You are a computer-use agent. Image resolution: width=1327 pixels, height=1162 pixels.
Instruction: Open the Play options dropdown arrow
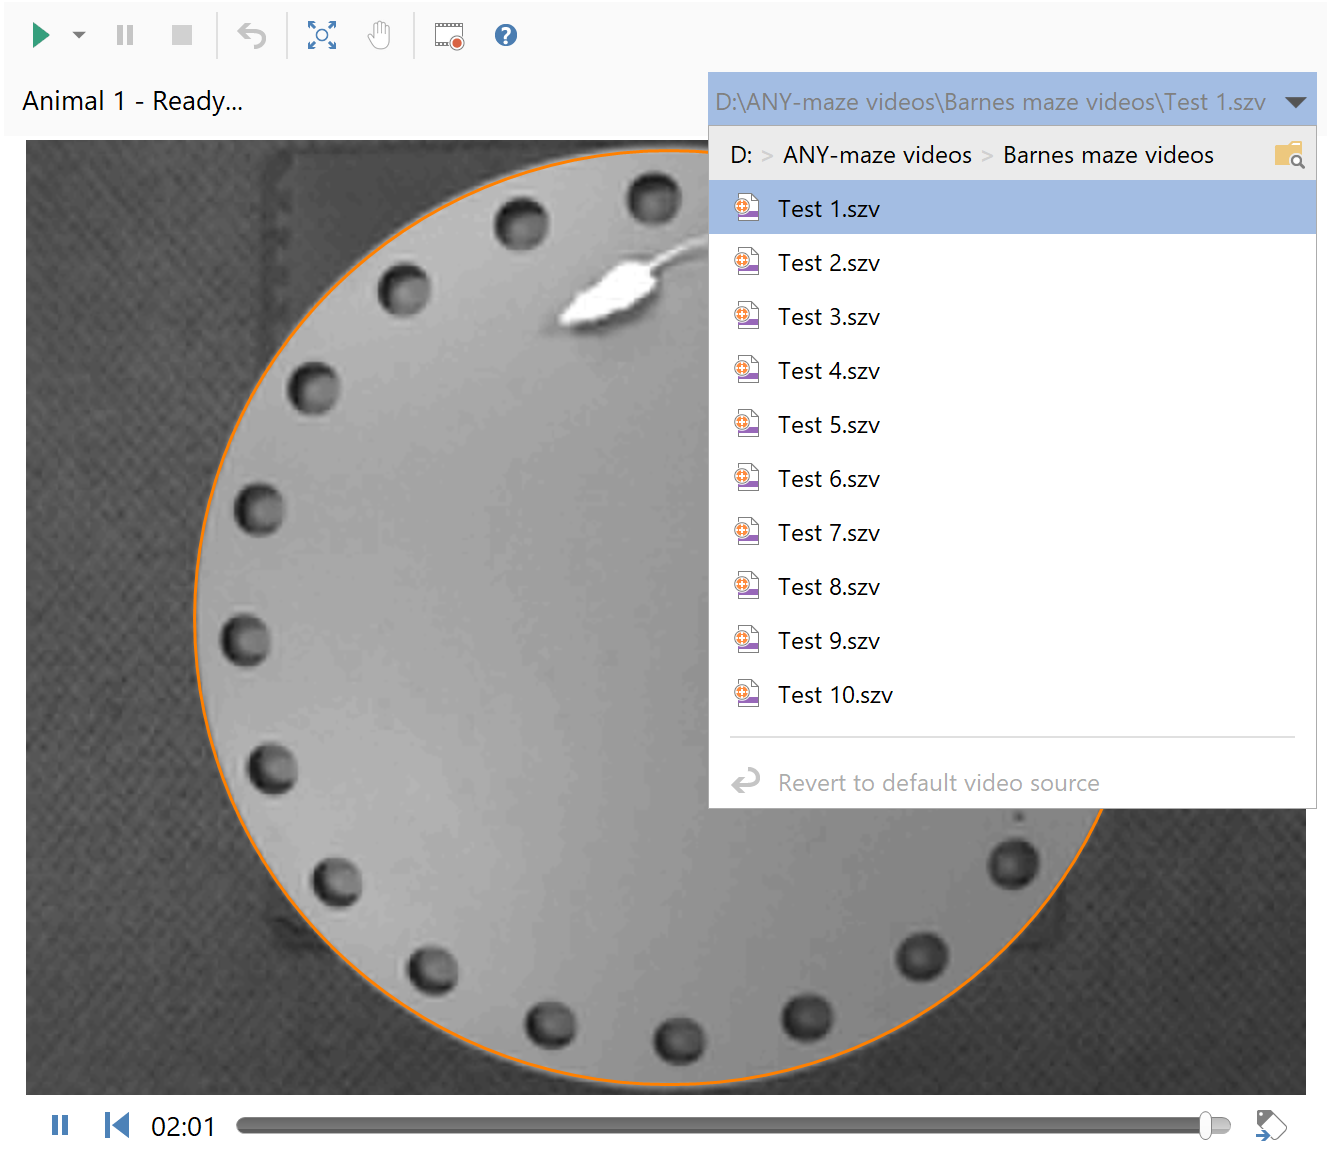click(78, 34)
